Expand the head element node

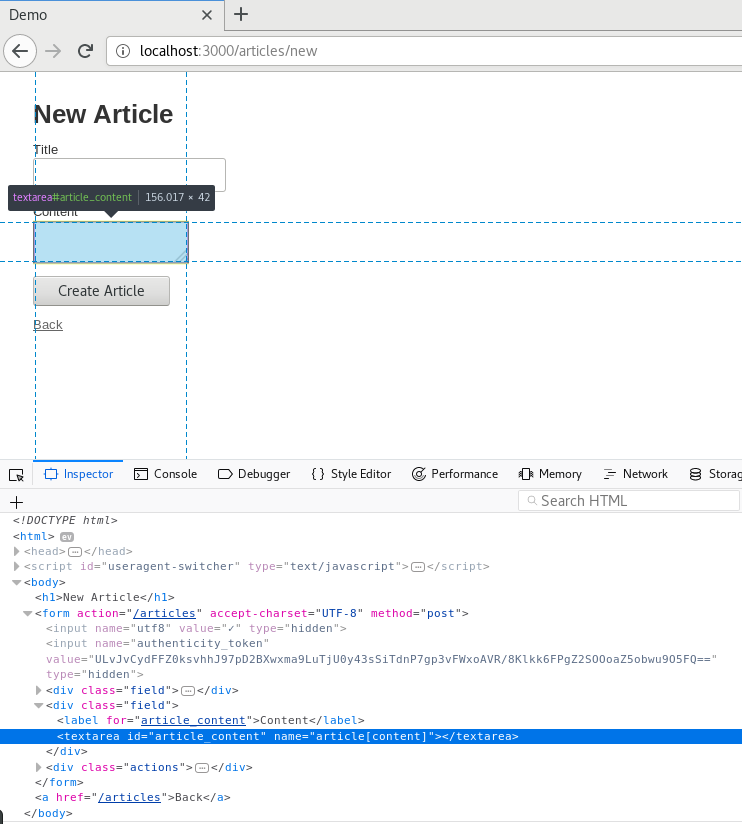click(17, 552)
